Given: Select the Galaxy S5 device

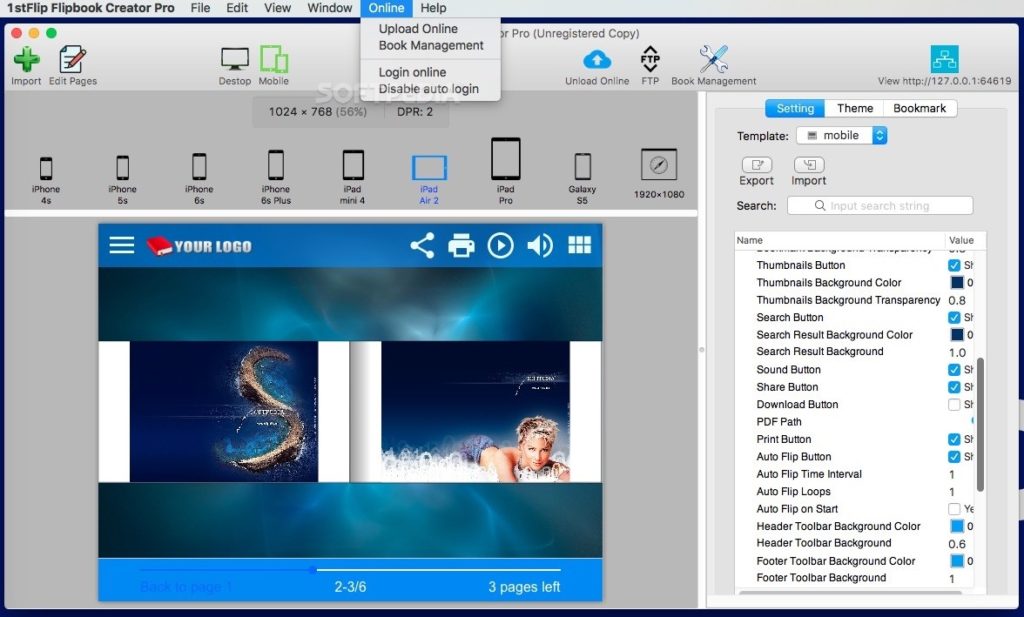Looking at the screenshot, I should pyautogui.click(x=582, y=166).
